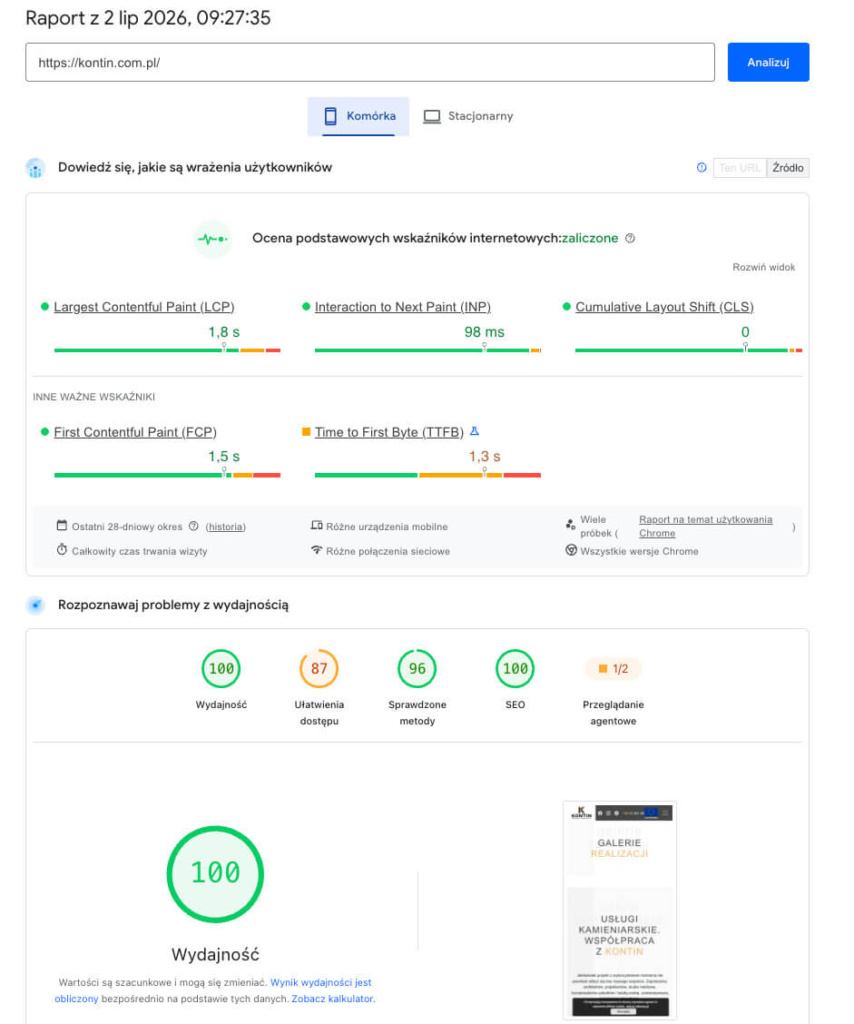Click help icon next to zaliczone assessment

630,238
